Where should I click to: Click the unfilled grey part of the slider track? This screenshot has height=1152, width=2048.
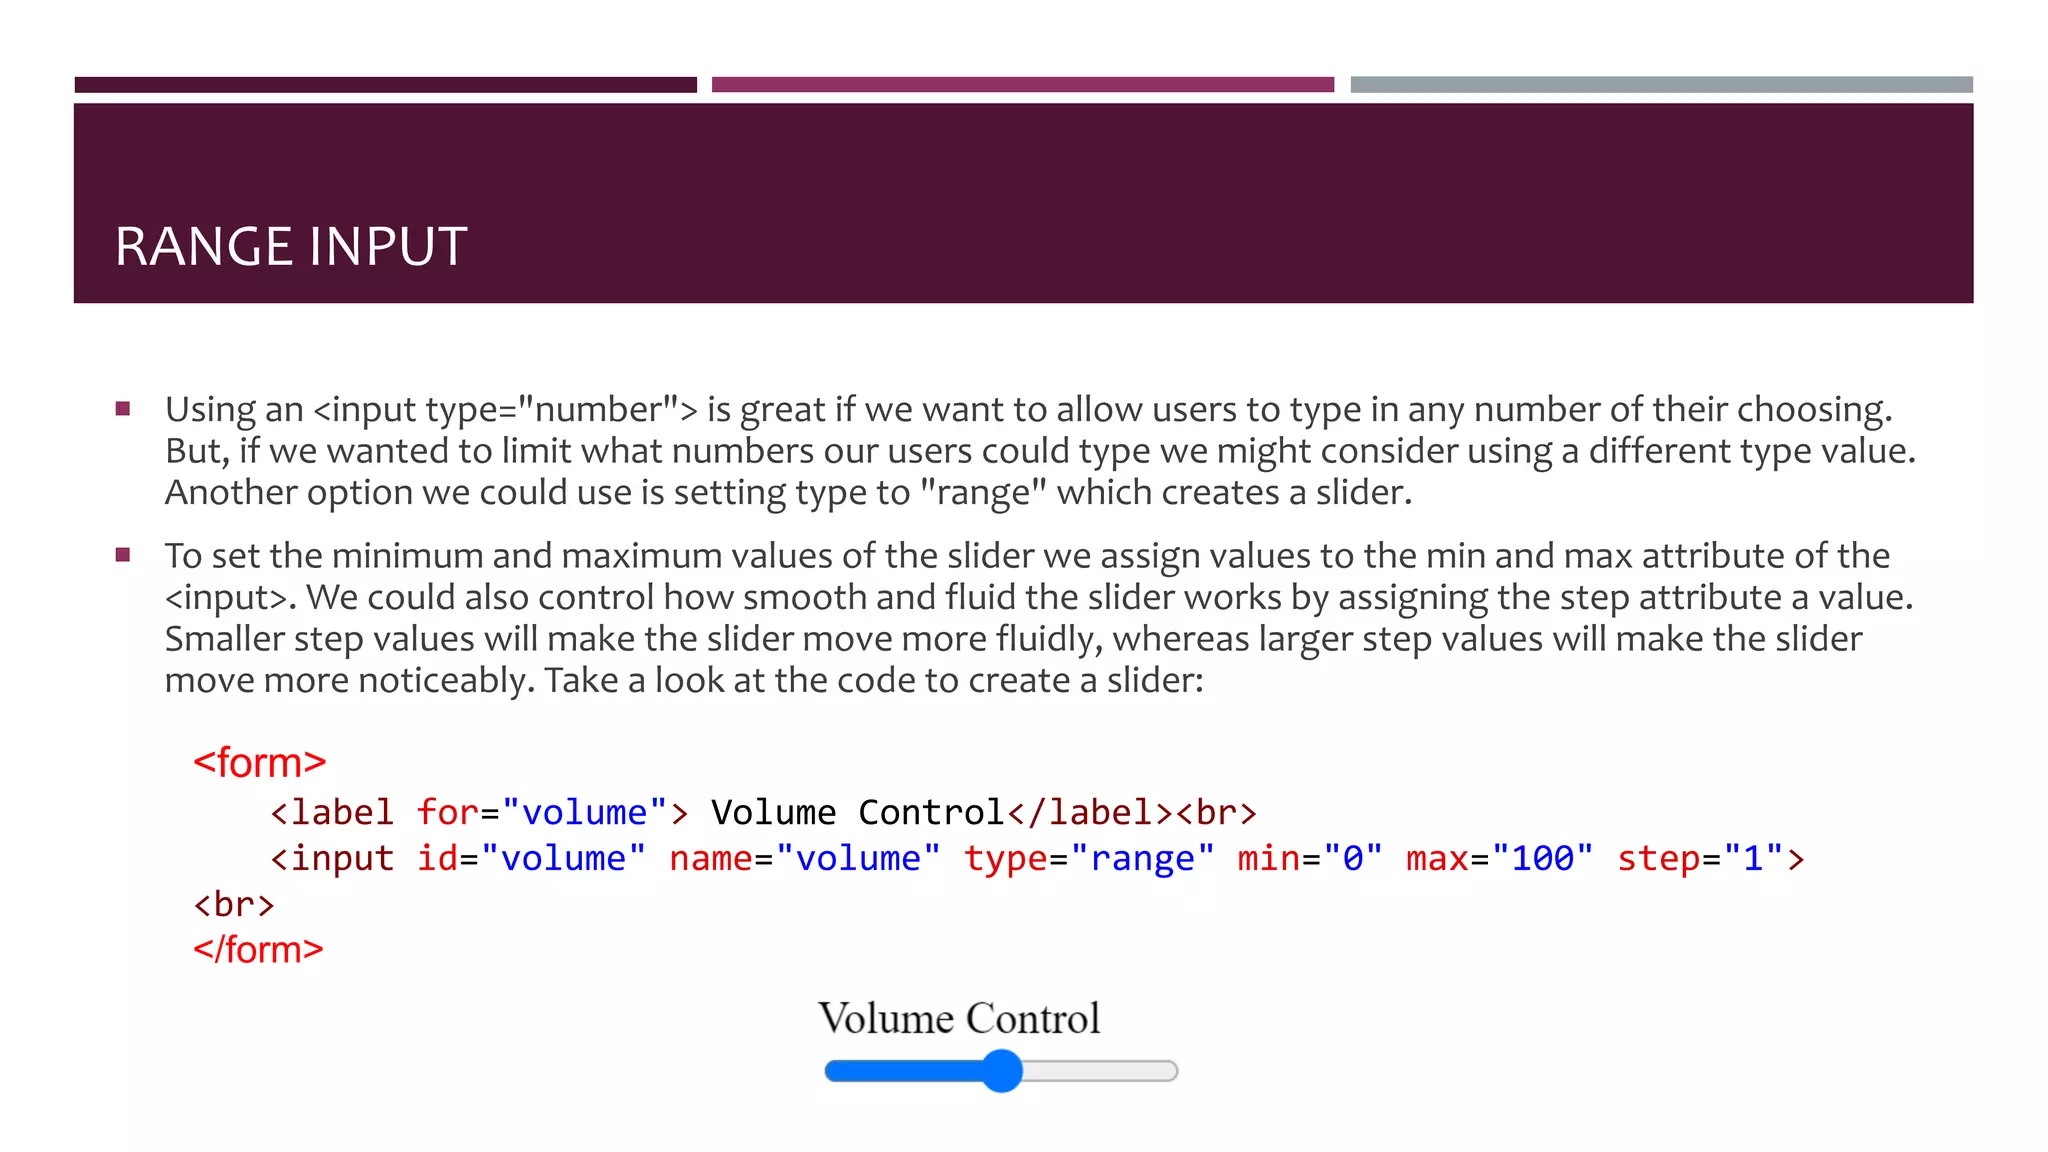click(1100, 1071)
